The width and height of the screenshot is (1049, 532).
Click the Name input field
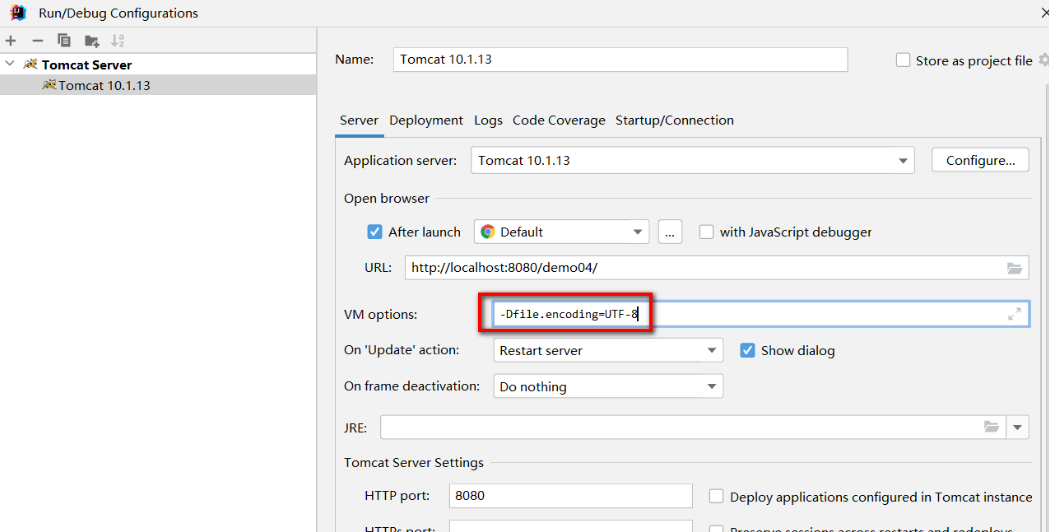620,60
